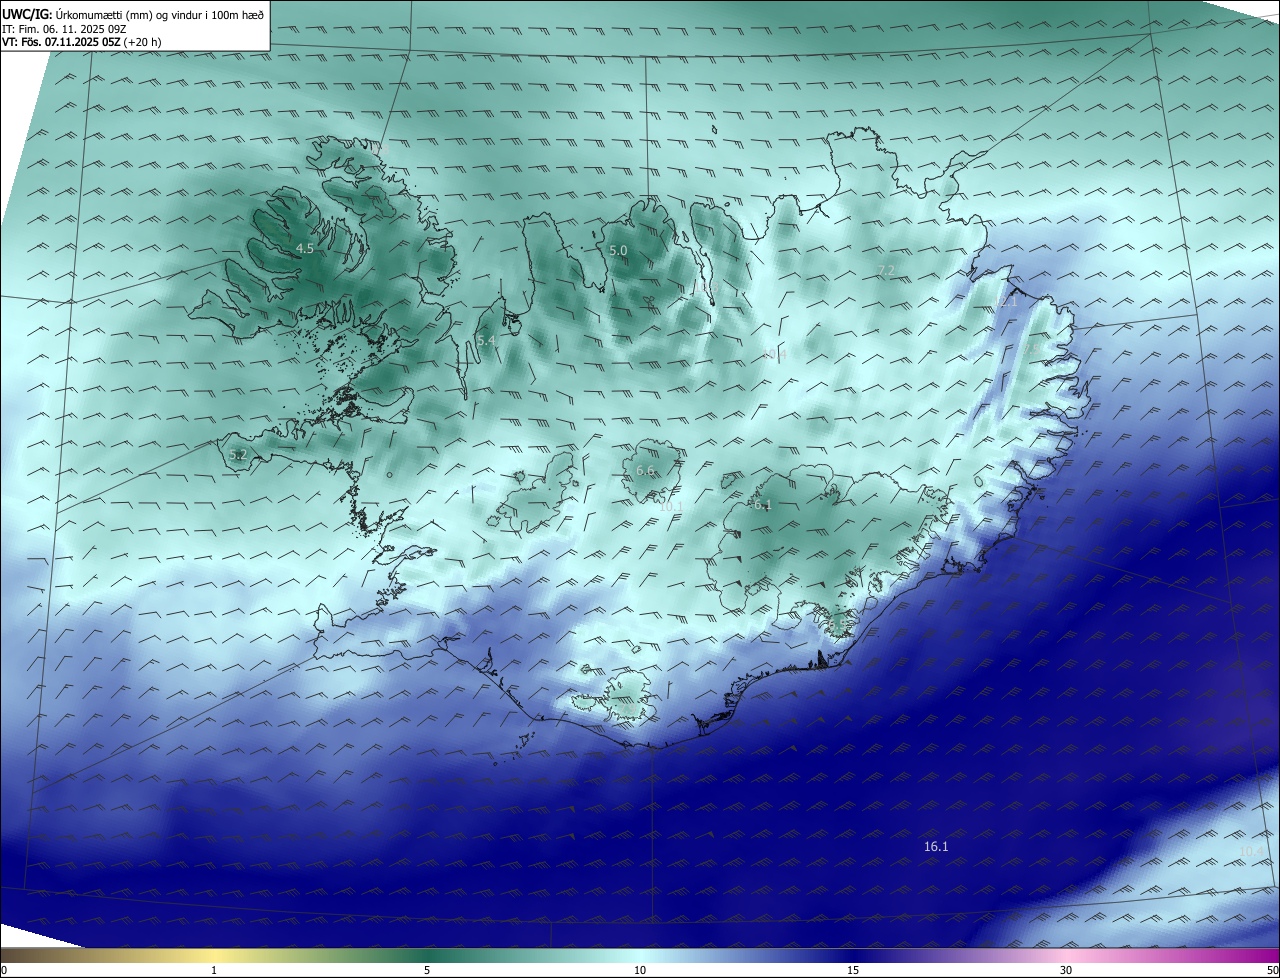The image size is (1280, 978).
Task: Click the 4.5 value over the Westfjords
Action: [305, 248]
